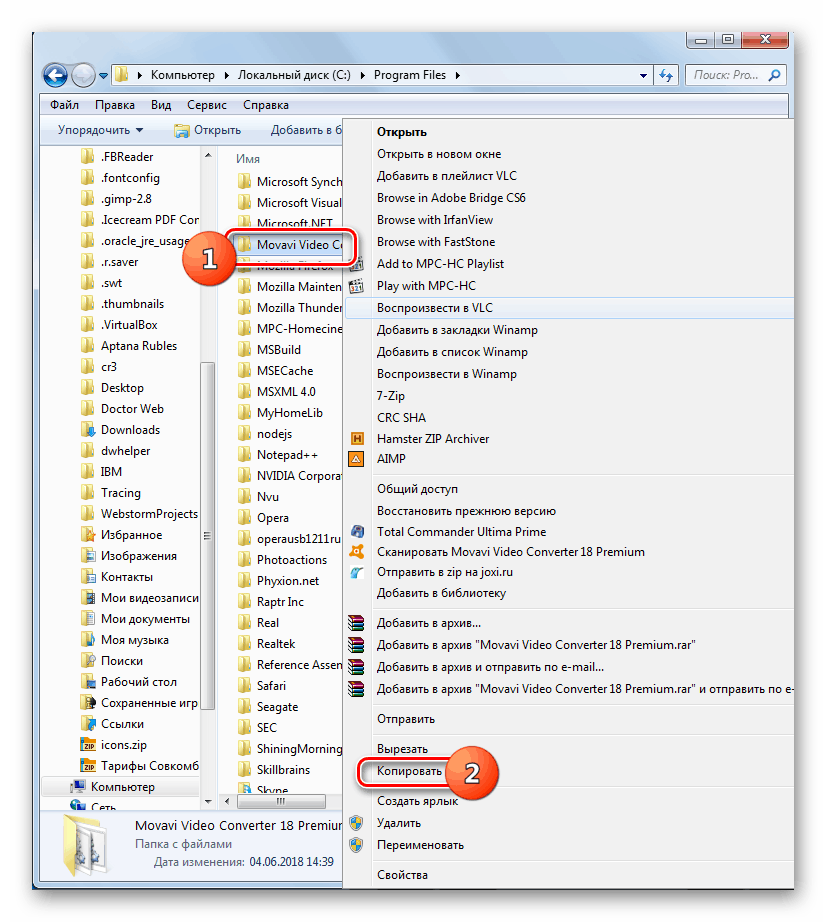Screen dimensions: 826x922
Task: Open the Файл menu
Action: coord(64,105)
